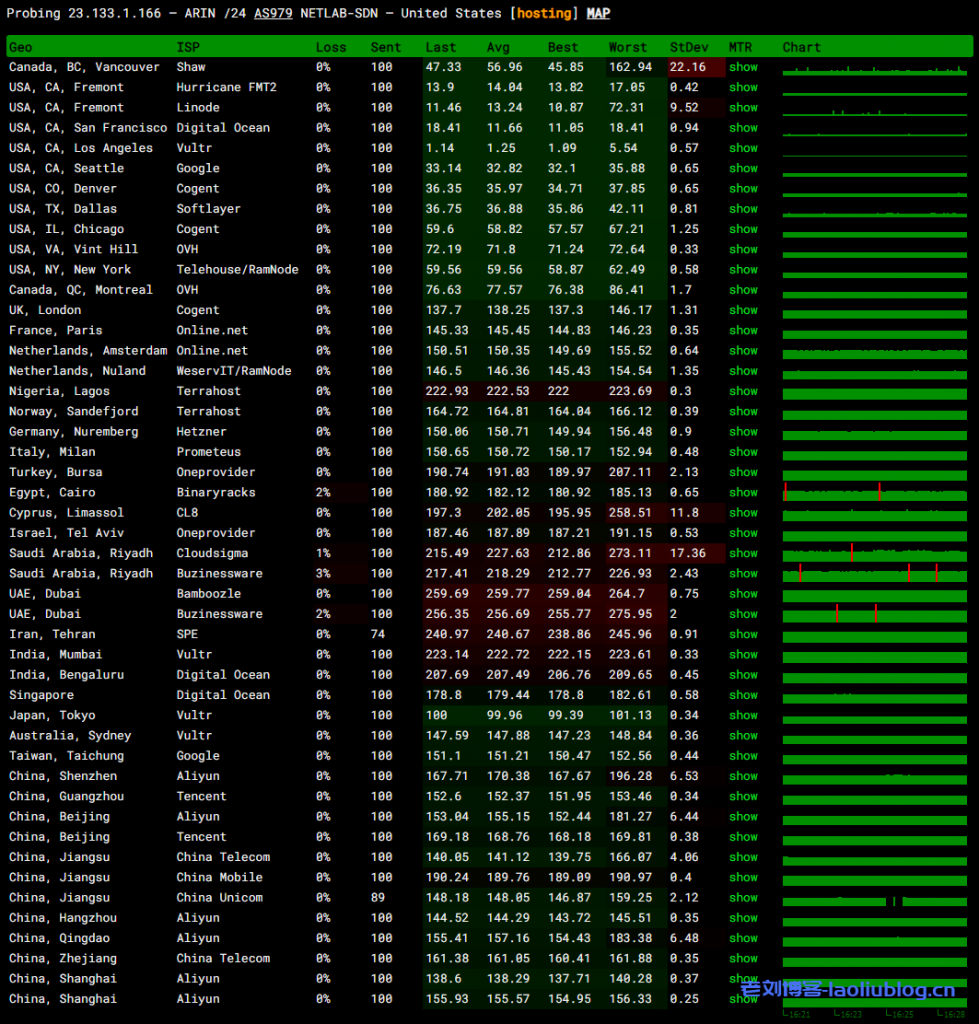Show MTR for Nigeria Lagos Terrahost
979x1024 pixels.
coord(743,391)
